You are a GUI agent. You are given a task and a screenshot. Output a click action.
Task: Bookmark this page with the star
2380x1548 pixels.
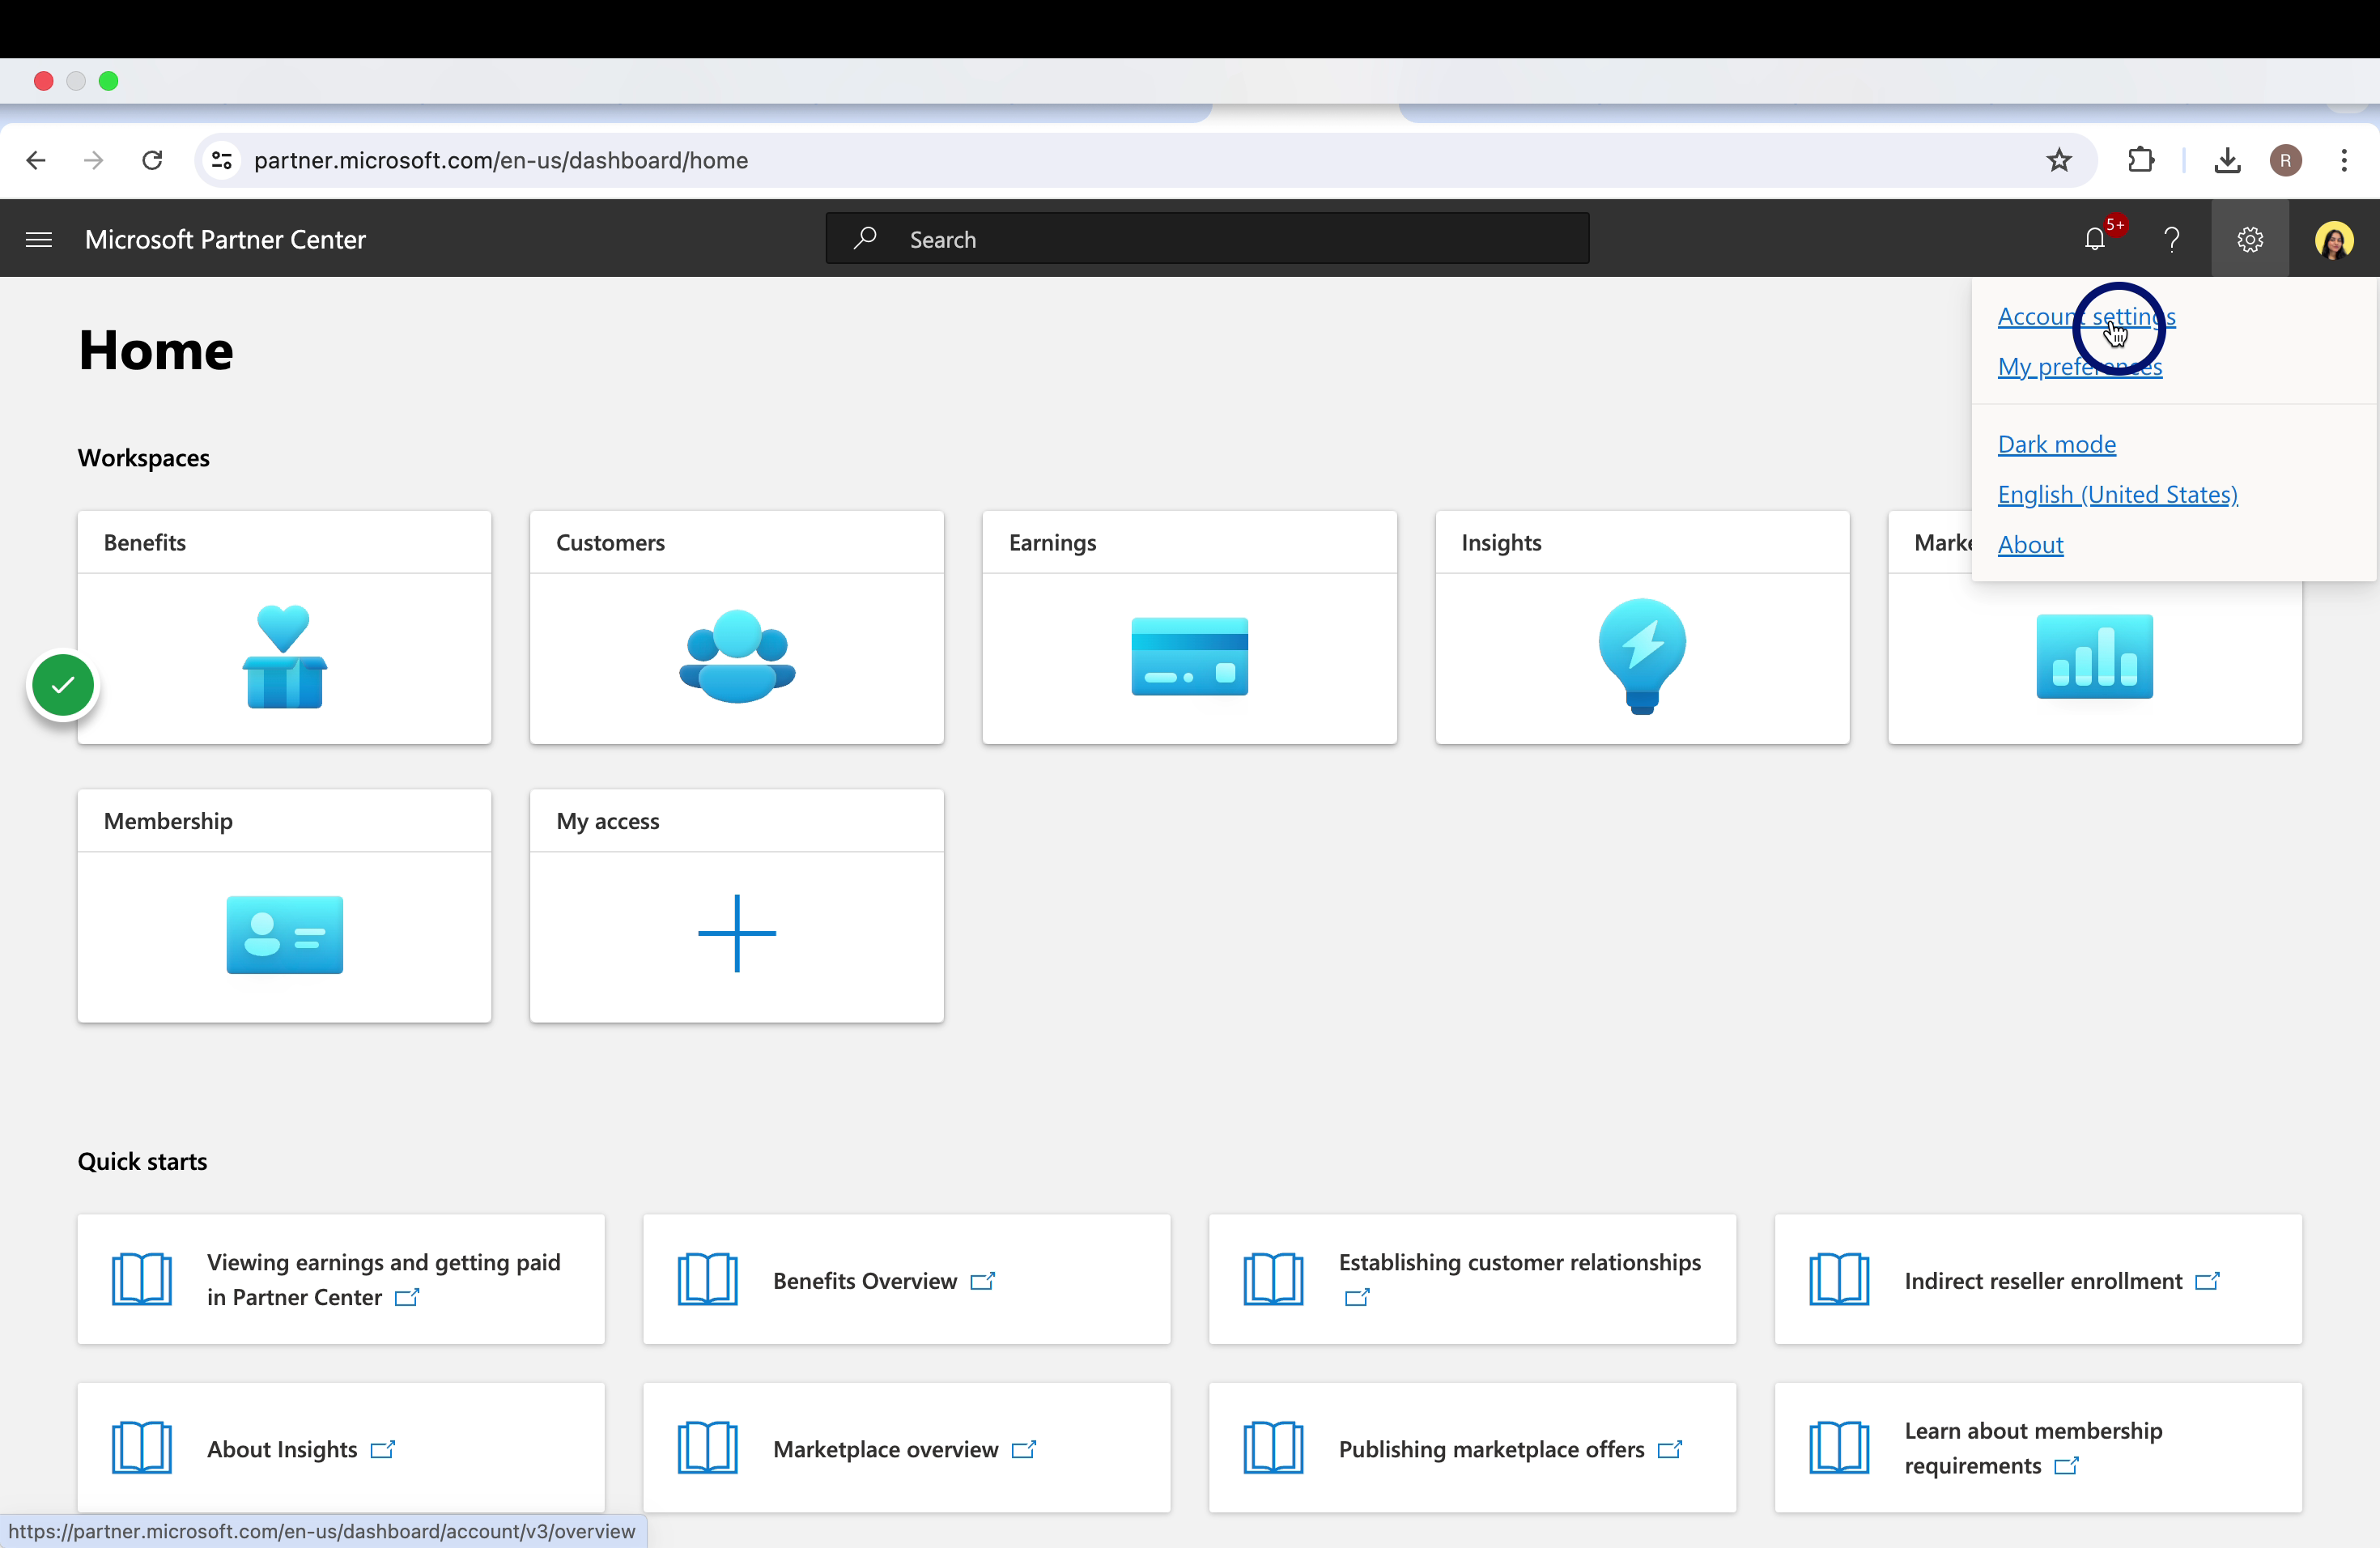(x=2059, y=160)
